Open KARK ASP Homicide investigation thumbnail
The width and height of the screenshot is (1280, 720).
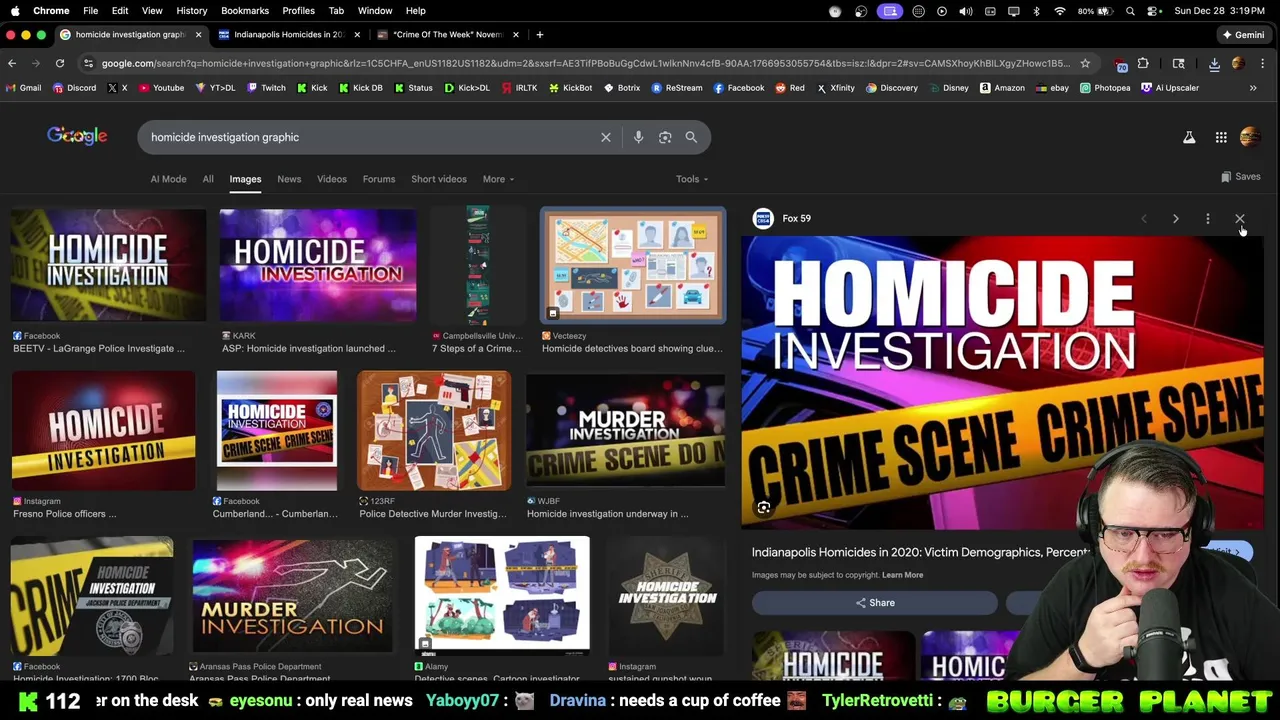pyautogui.click(x=318, y=265)
